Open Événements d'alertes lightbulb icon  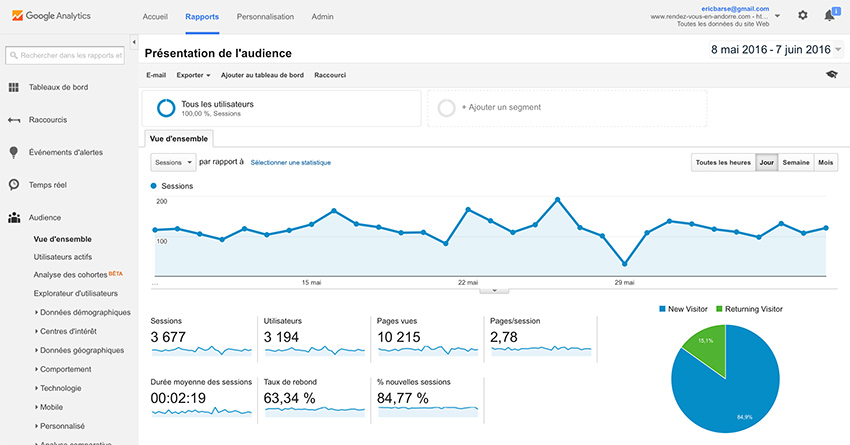pyautogui.click(x=14, y=152)
